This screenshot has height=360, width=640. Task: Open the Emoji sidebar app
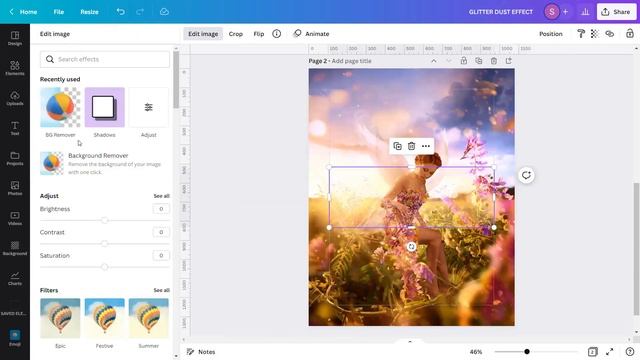(x=15, y=338)
